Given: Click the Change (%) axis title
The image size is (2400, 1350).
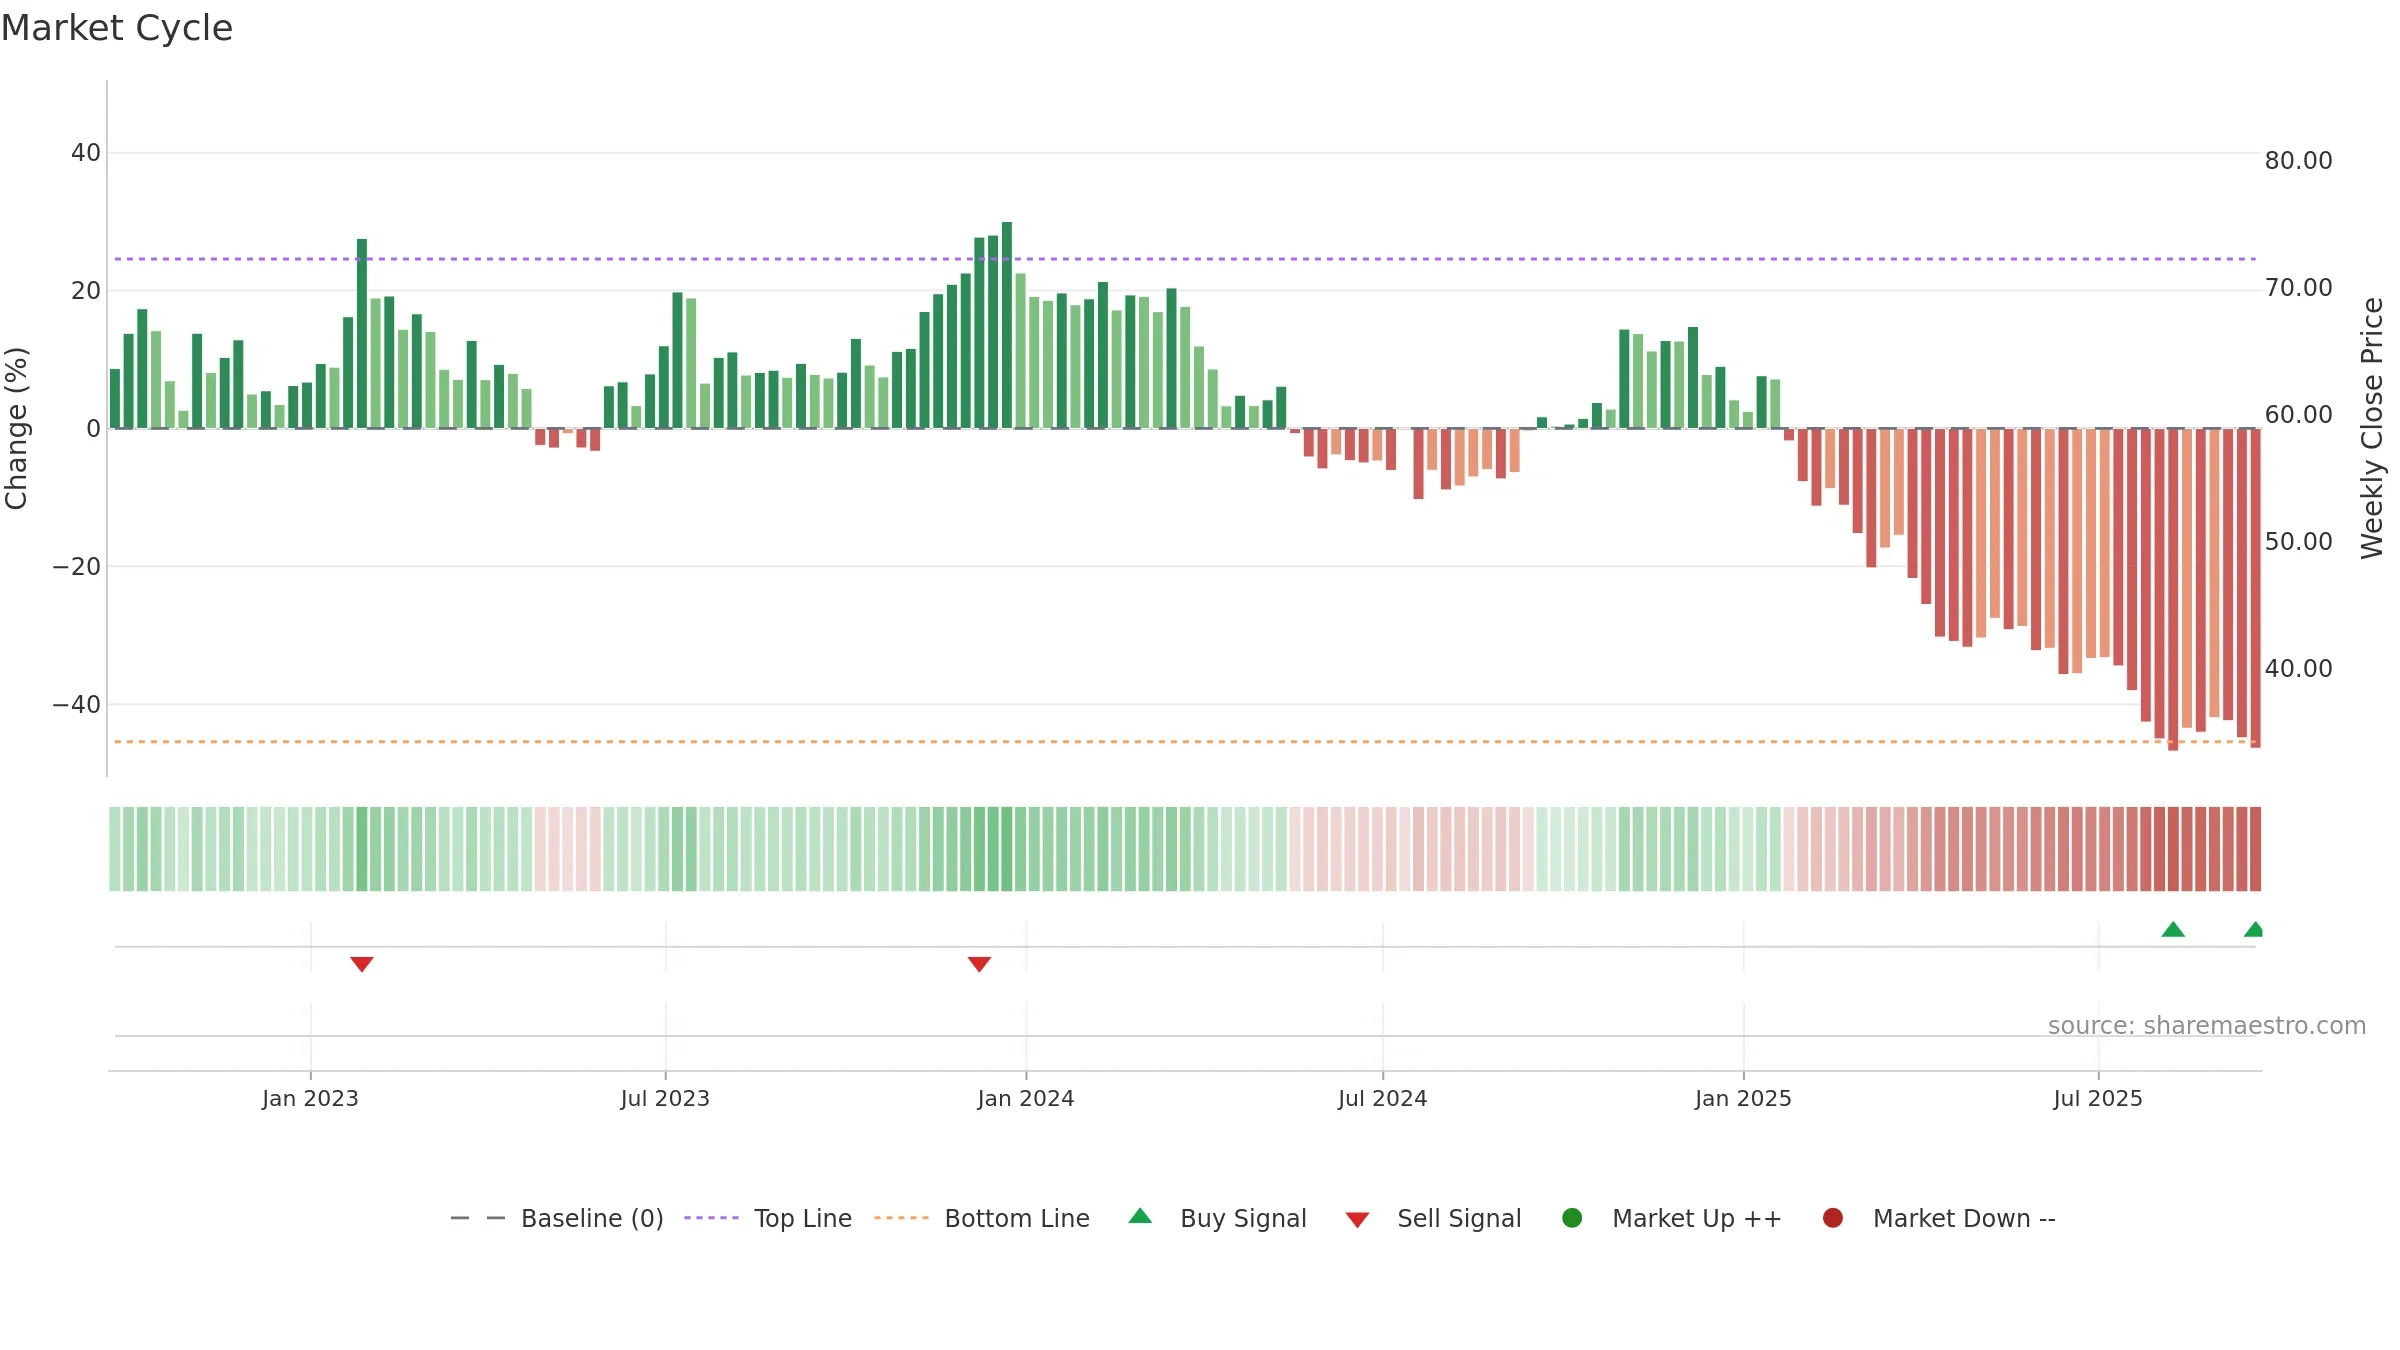Looking at the screenshot, I should pyautogui.click(x=17, y=428).
